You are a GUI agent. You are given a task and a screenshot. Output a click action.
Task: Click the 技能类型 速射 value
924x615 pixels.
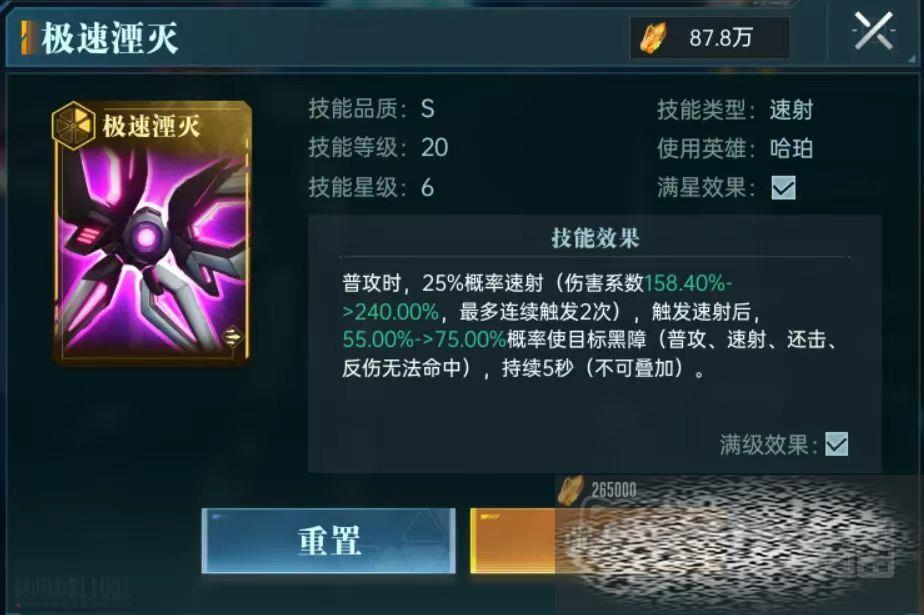click(791, 110)
